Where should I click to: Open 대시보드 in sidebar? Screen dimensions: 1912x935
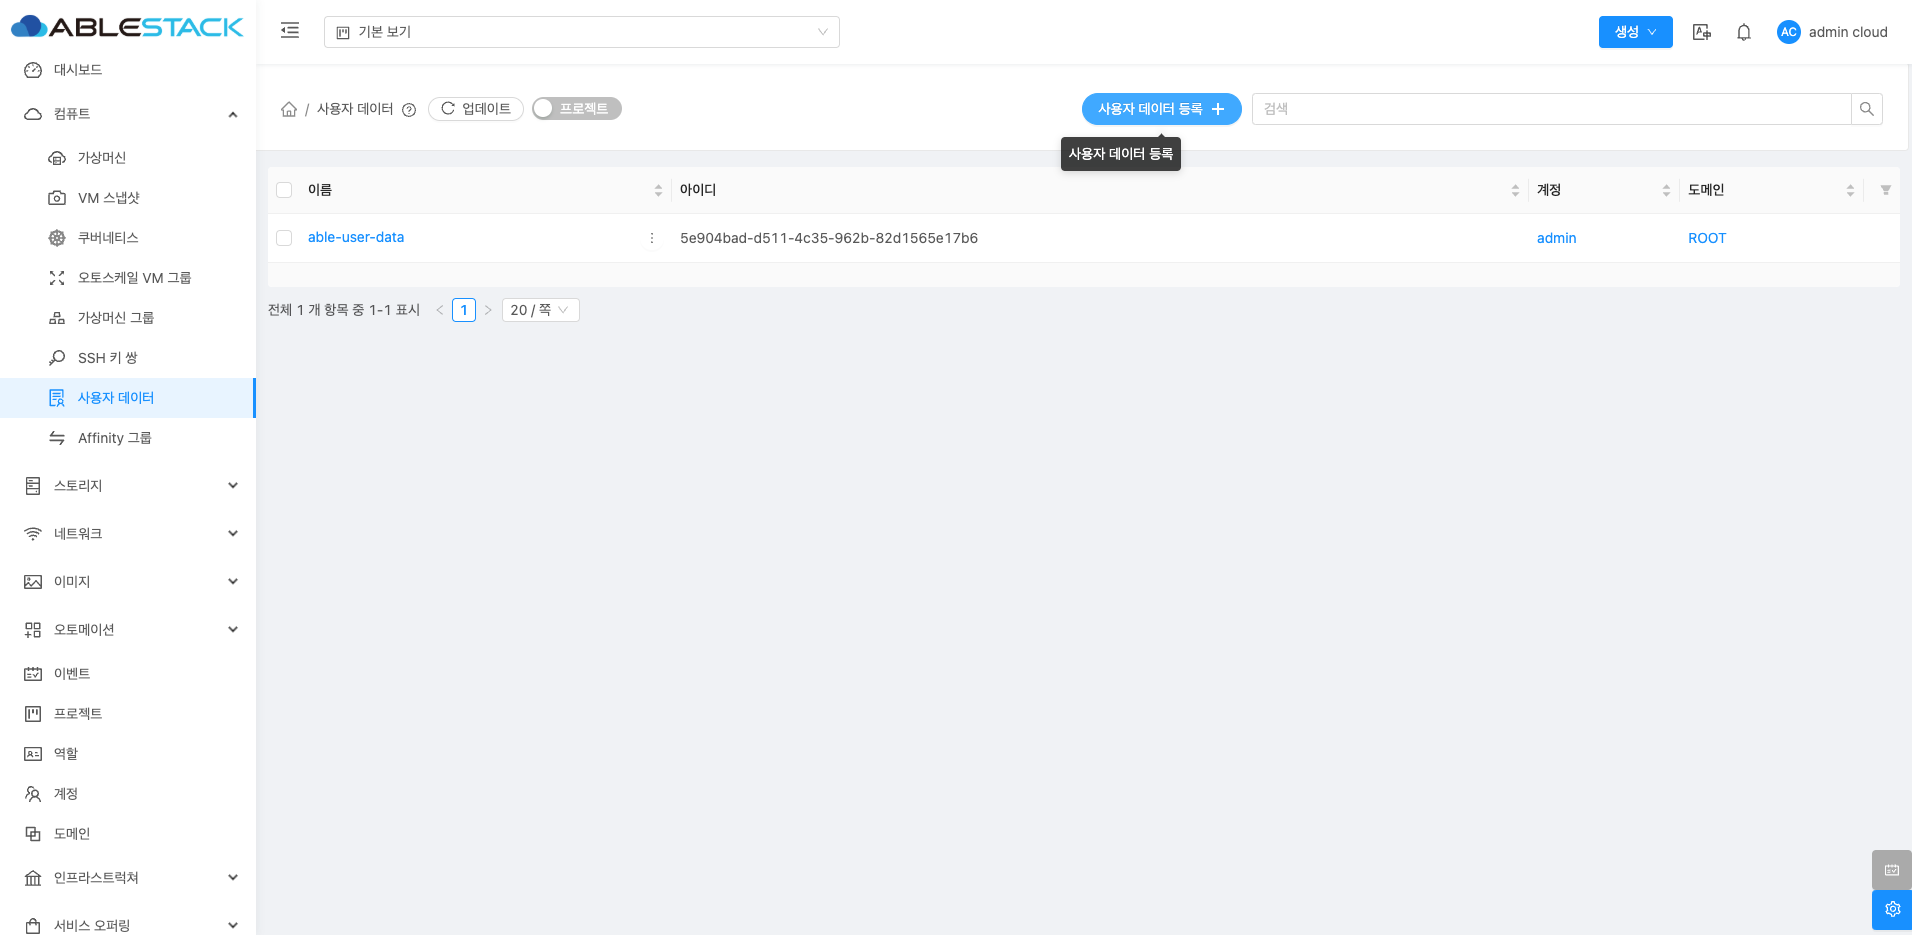tap(128, 70)
